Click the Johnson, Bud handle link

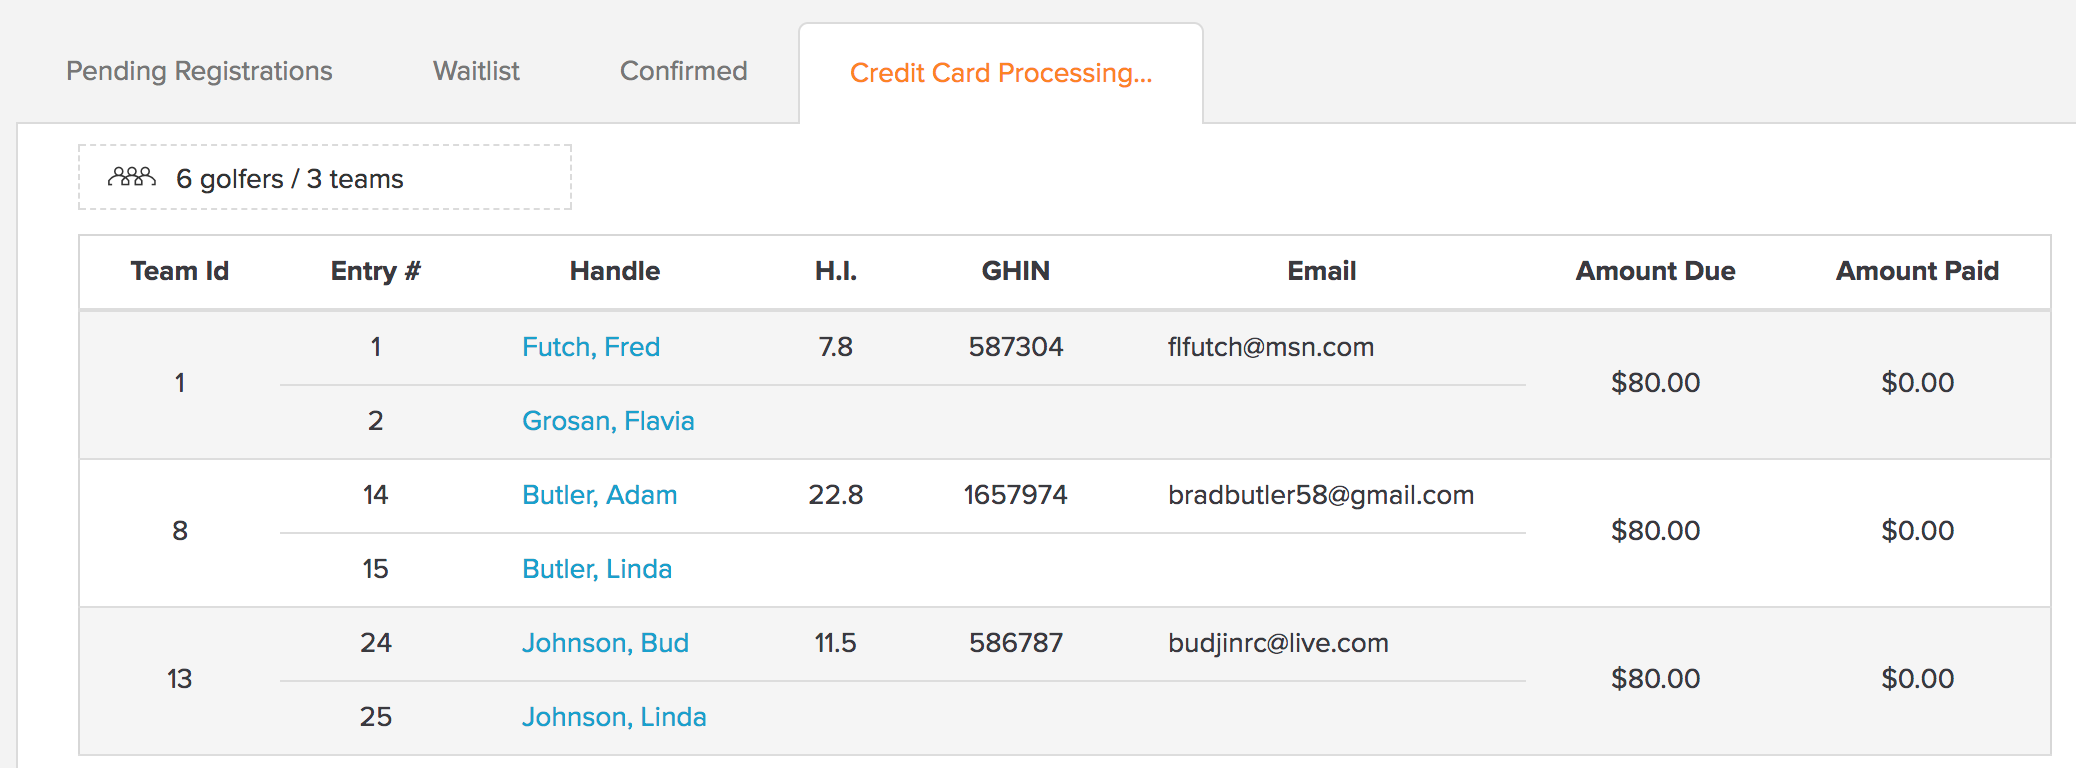(x=605, y=643)
